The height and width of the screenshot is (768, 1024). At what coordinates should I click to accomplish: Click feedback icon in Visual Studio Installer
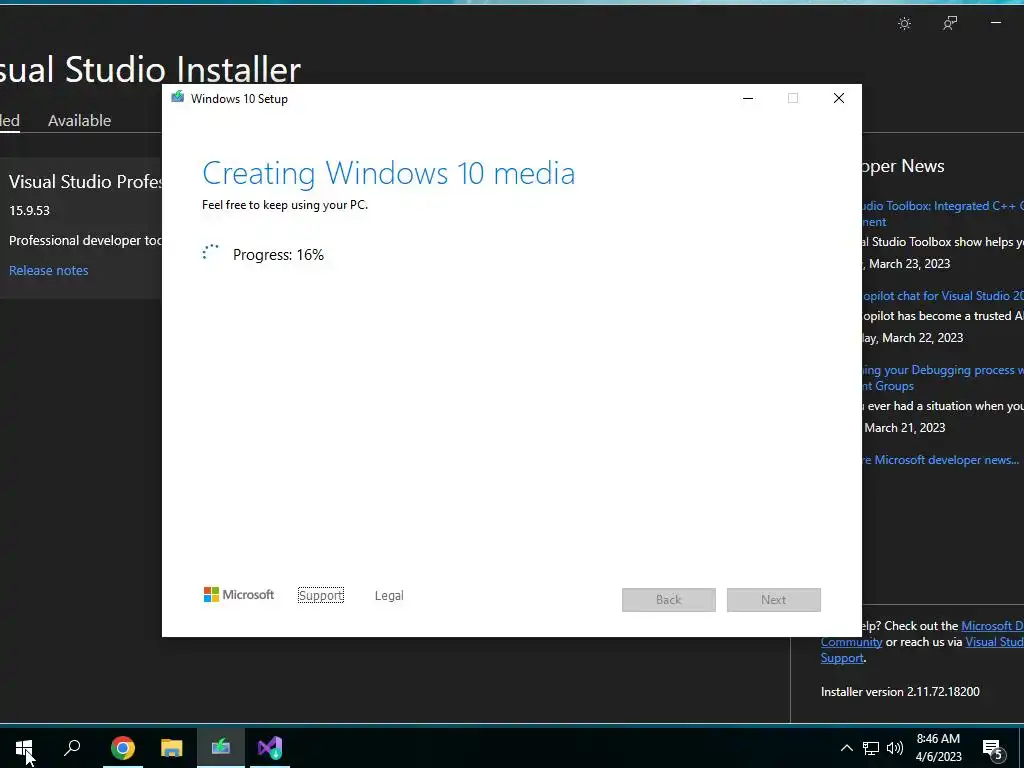(x=950, y=24)
